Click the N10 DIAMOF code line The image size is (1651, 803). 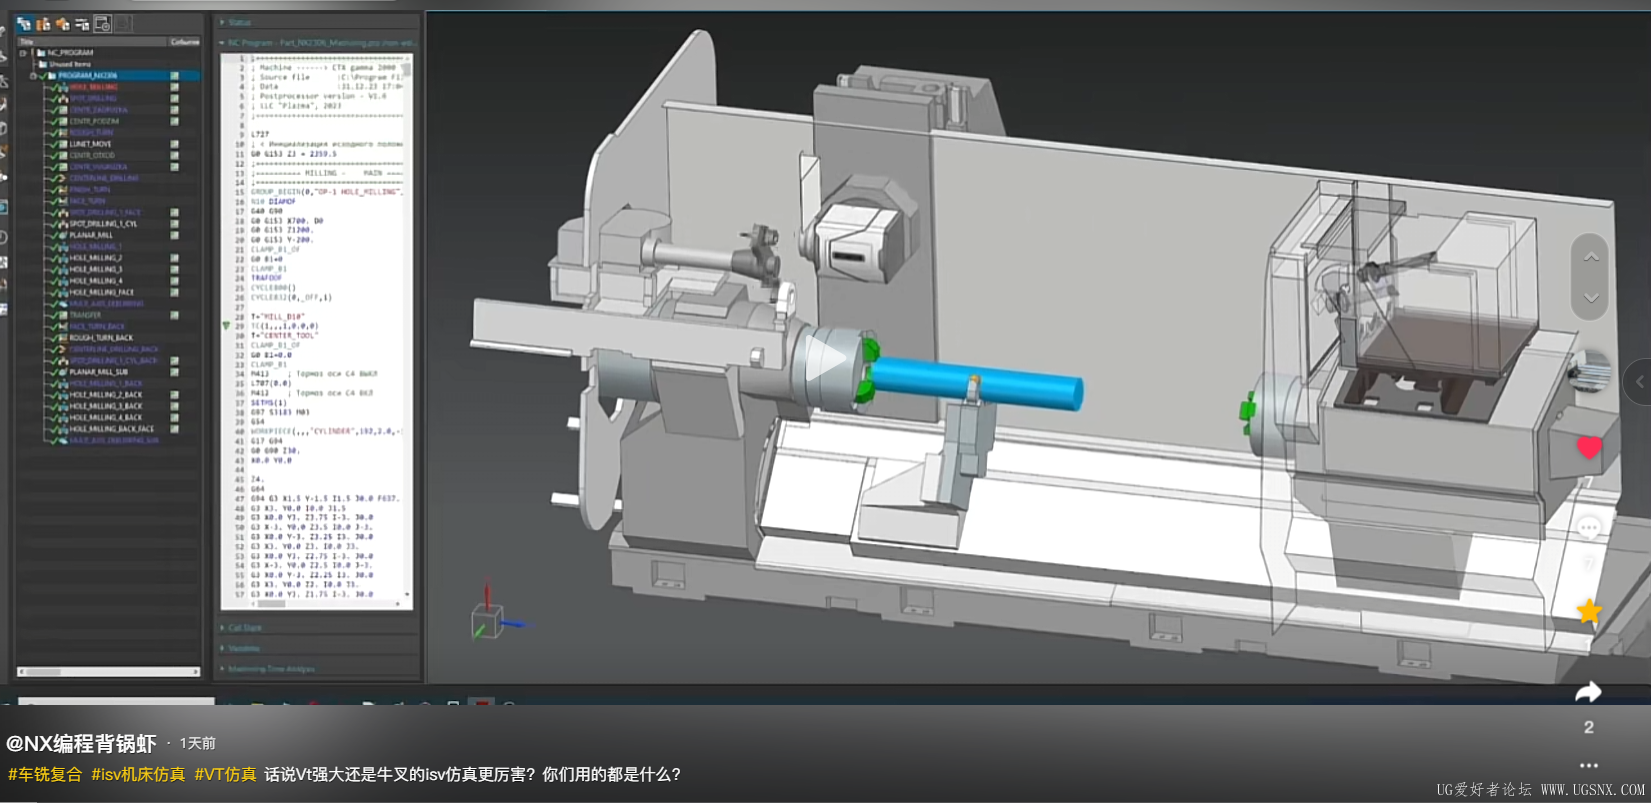[x=273, y=201]
